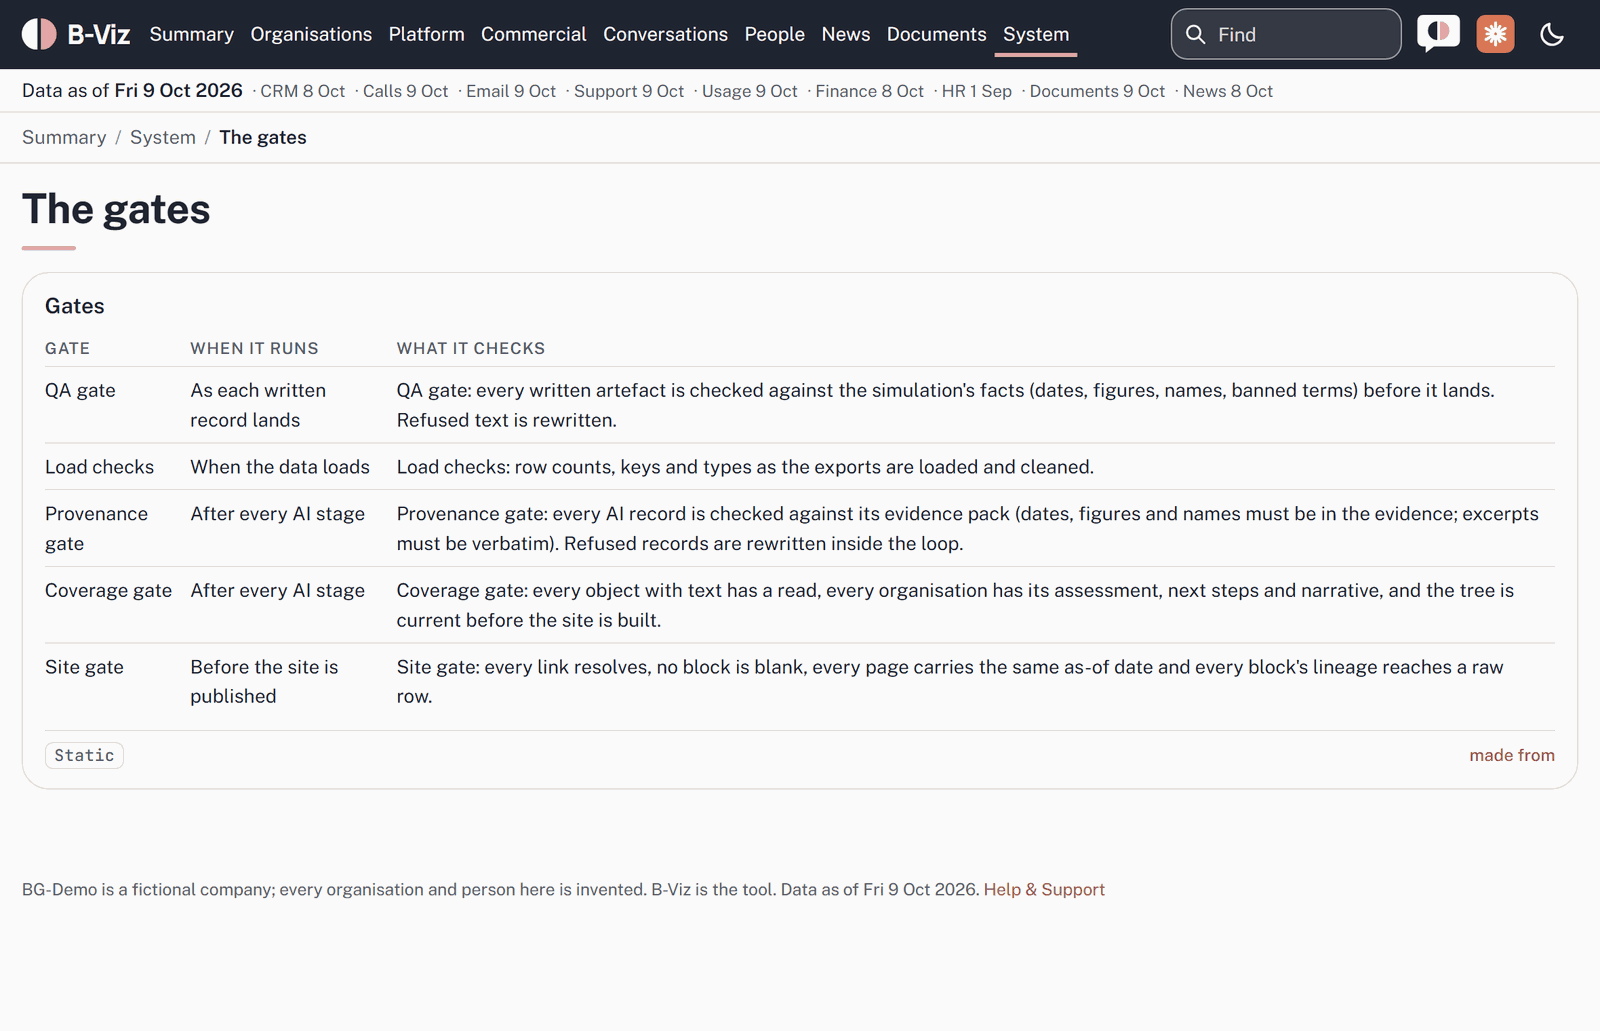Select the Coverage gate row name
Image resolution: width=1600 pixels, height=1031 pixels.
point(108,590)
